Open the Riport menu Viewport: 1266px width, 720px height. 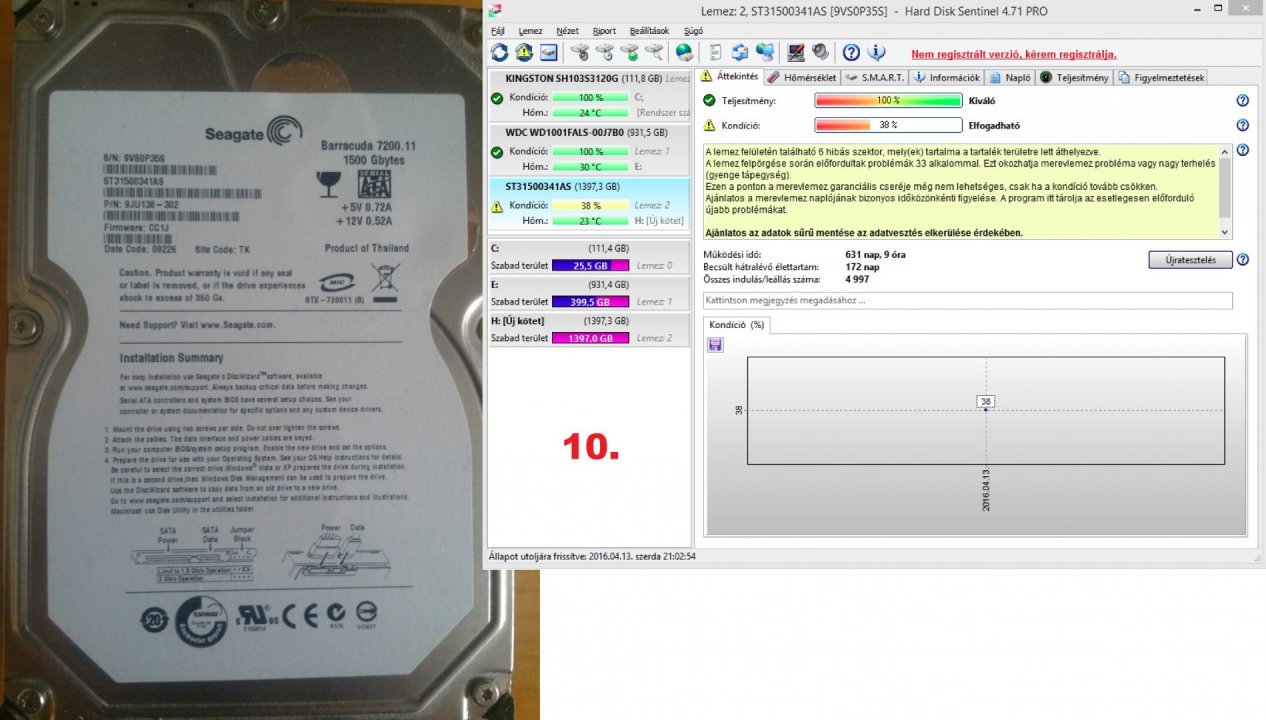tap(604, 31)
